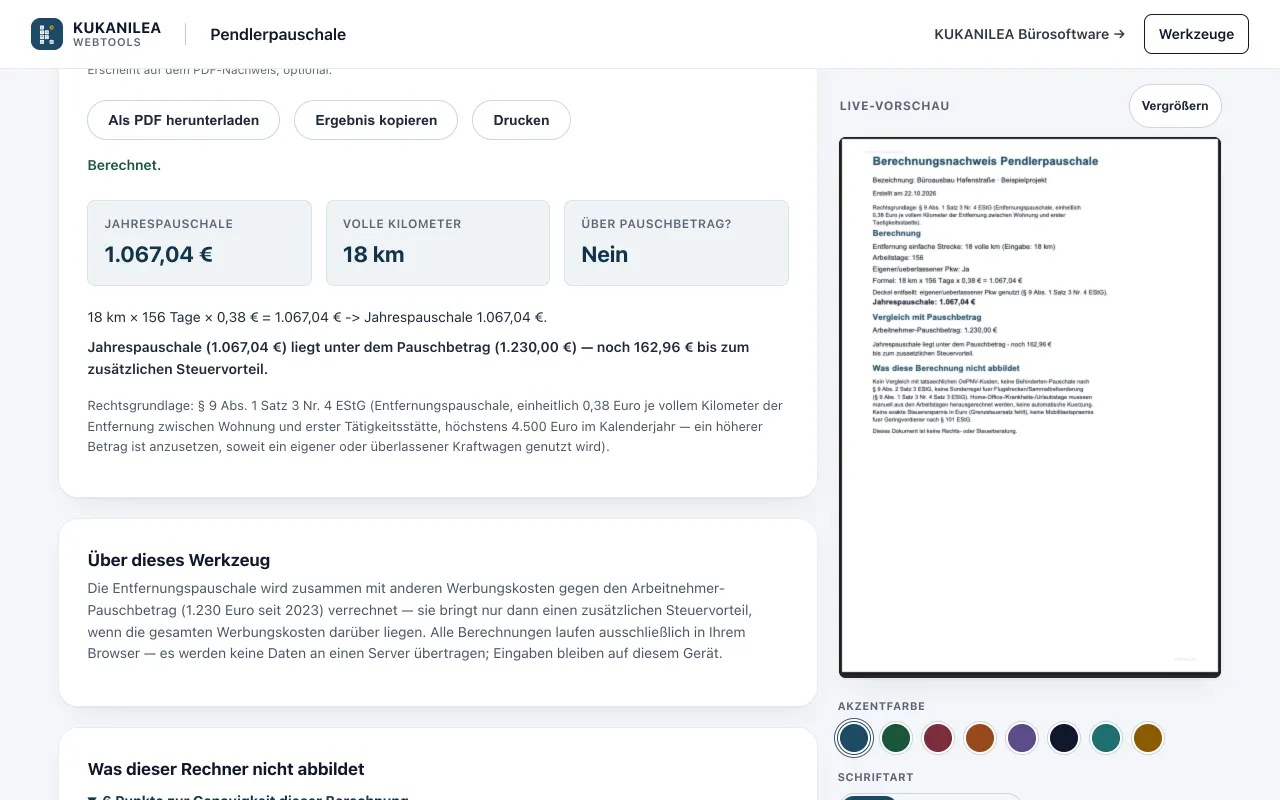The width and height of the screenshot is (1280, 800).
Task: Choose the golden brown accent color
Action: point(1148,738)
